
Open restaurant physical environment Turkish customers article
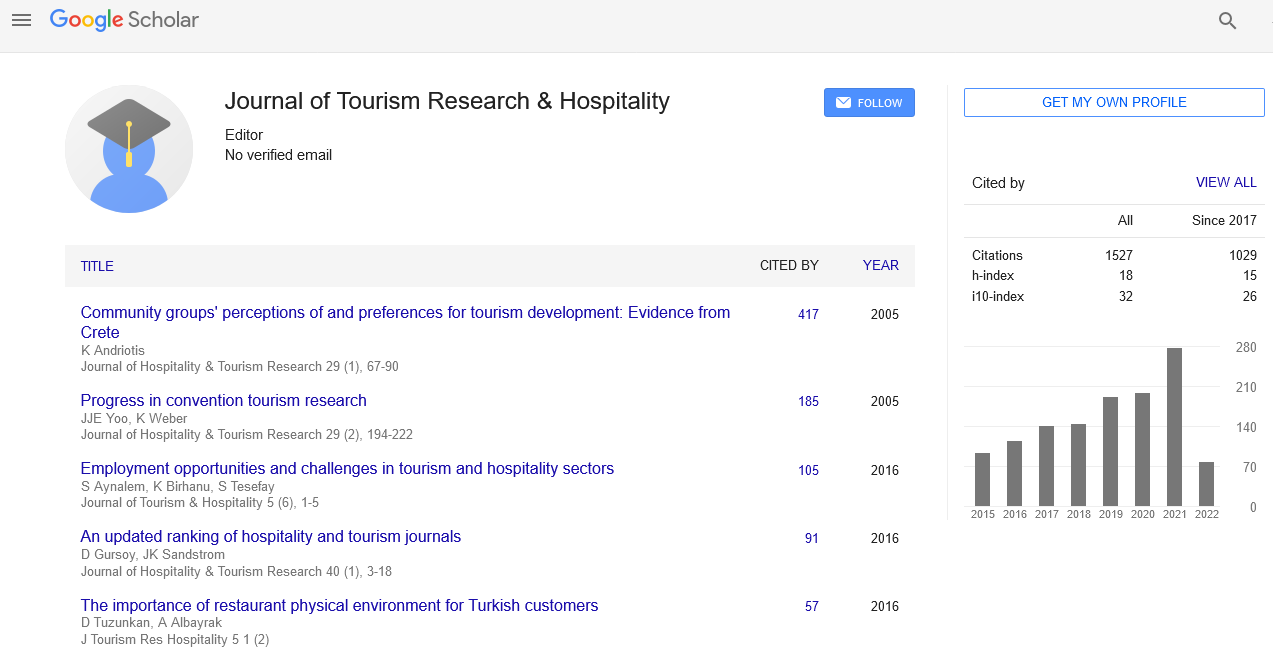click(x=339, y=605)
